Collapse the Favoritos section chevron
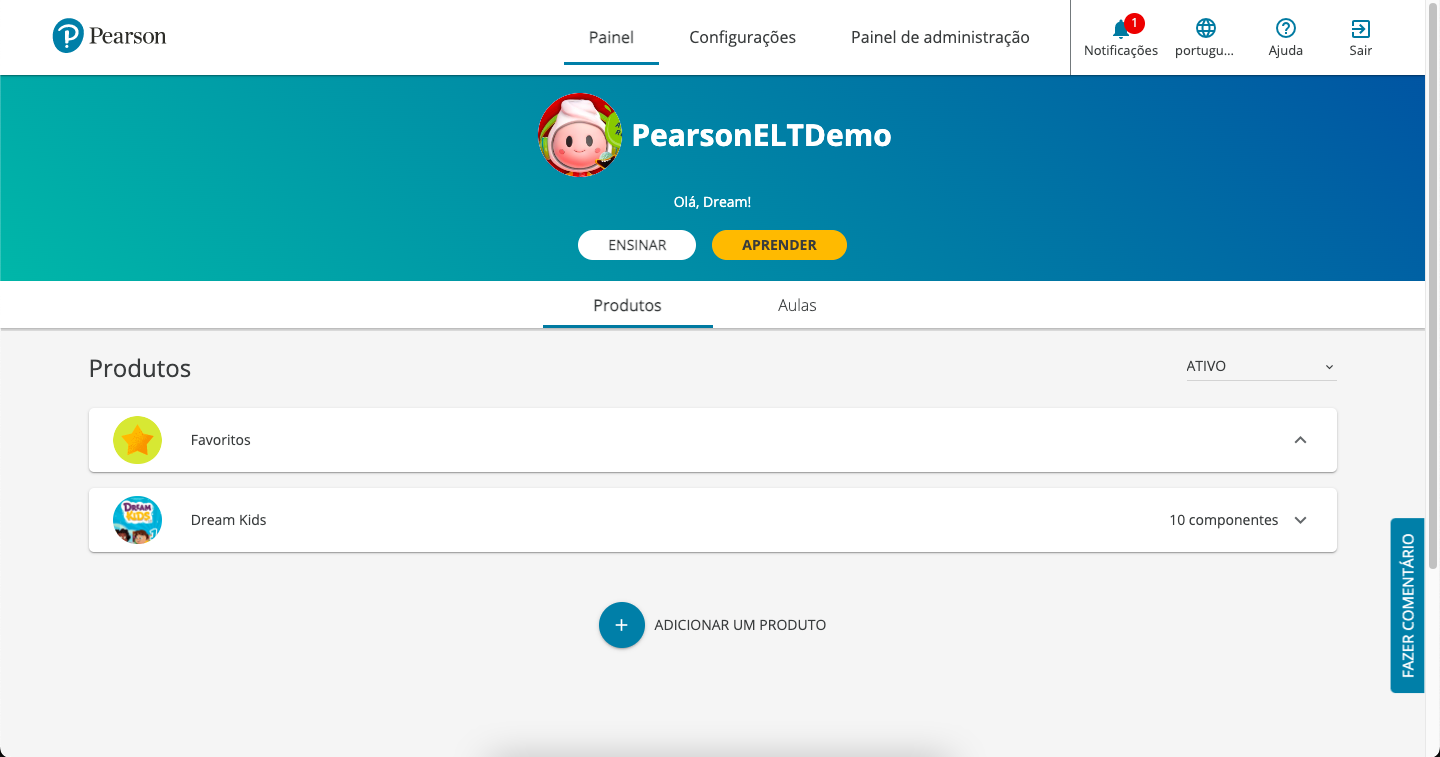The width and height of the screenshot is (1440, 757). pyautogui.click(x=1300, y=440)
